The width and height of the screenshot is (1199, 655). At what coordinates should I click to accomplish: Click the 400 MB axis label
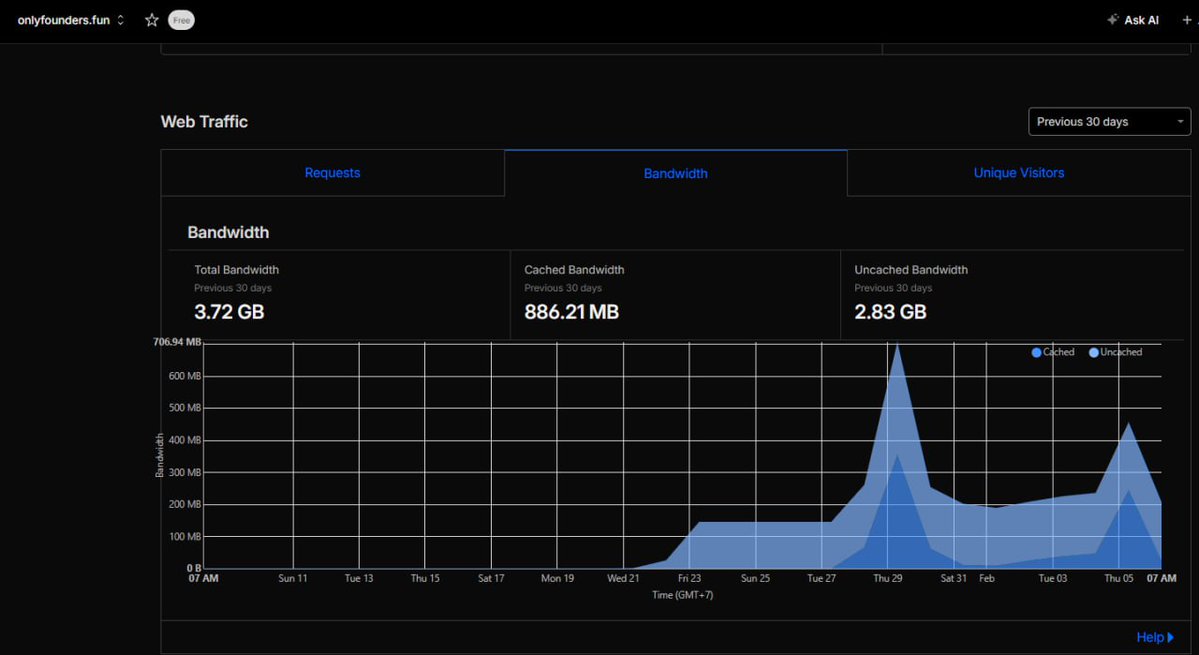pos(184,440)
